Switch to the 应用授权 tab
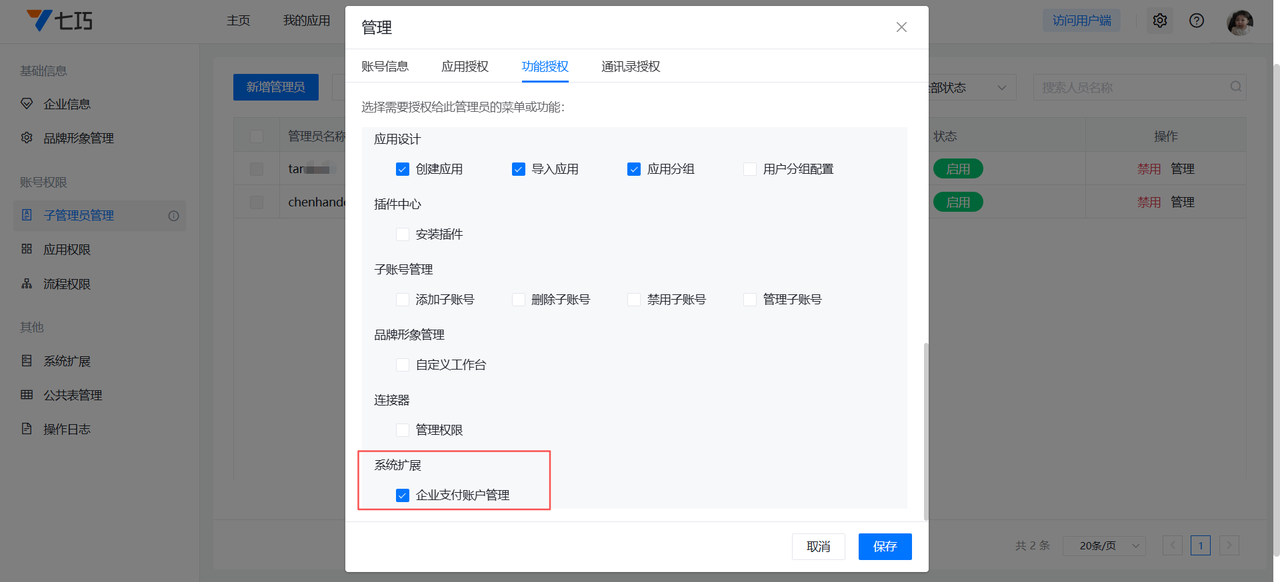 465,66
